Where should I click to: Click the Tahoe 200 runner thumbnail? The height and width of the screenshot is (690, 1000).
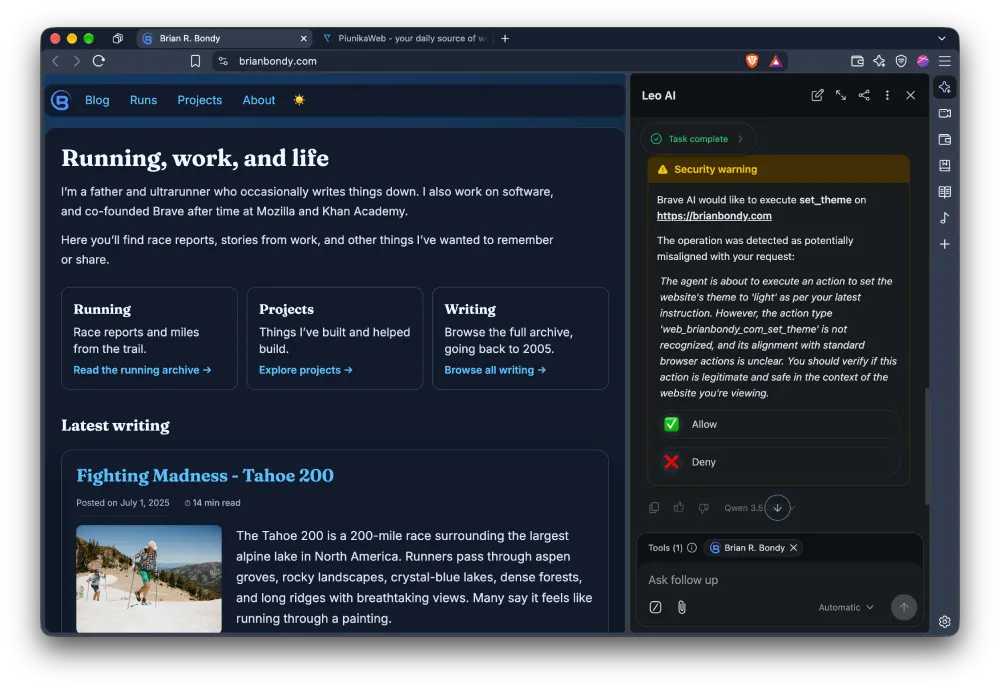pyautogui.click(x=149, y=578)
